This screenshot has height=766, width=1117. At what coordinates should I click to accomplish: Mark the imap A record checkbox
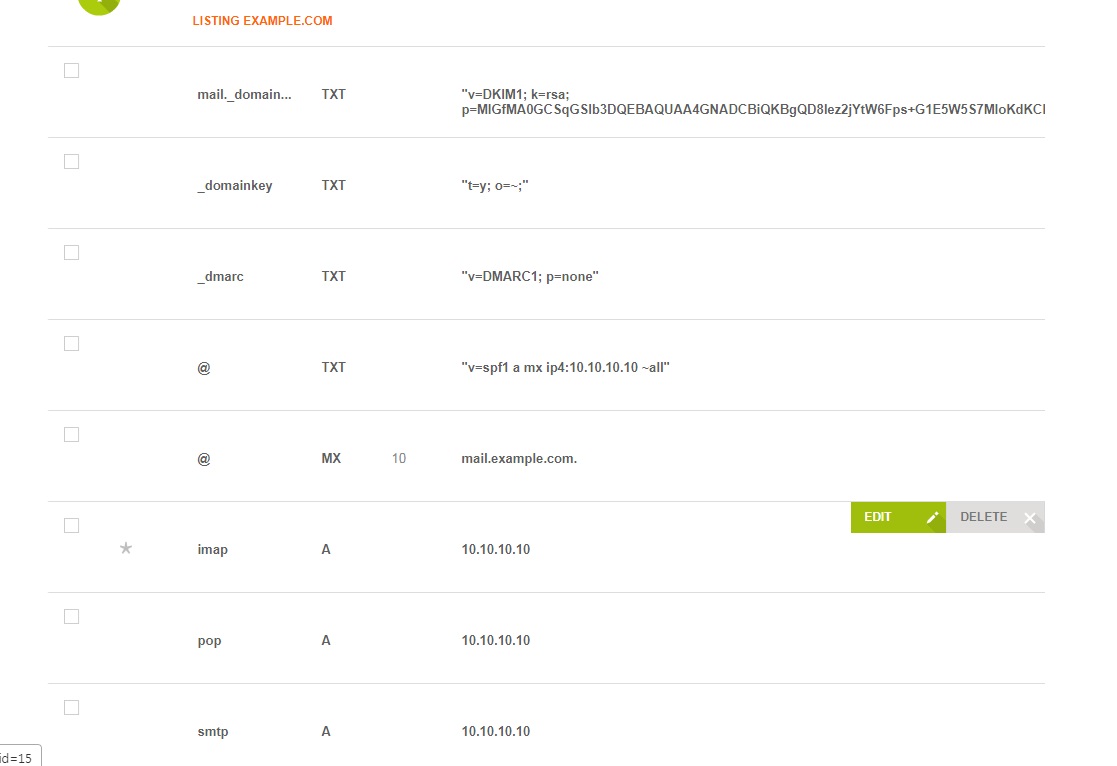tap(71, 526)
